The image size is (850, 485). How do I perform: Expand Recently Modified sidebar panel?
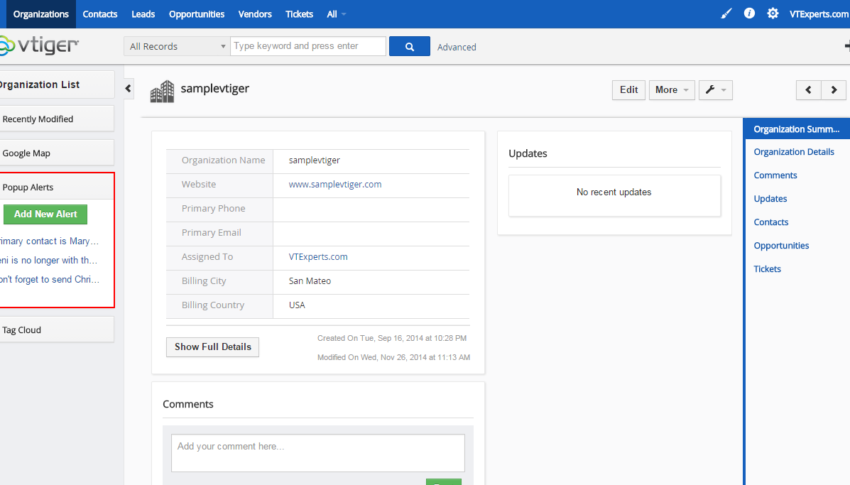56,119
